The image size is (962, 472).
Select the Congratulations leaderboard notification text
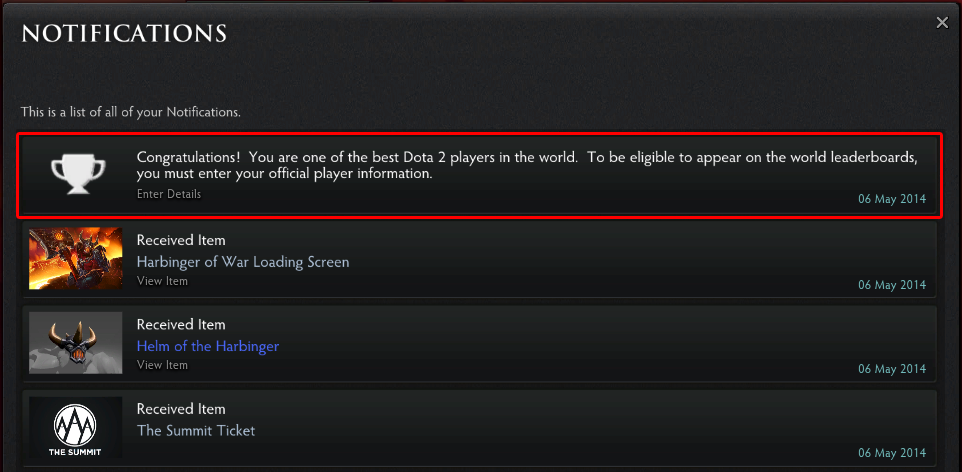pos(527,165)
